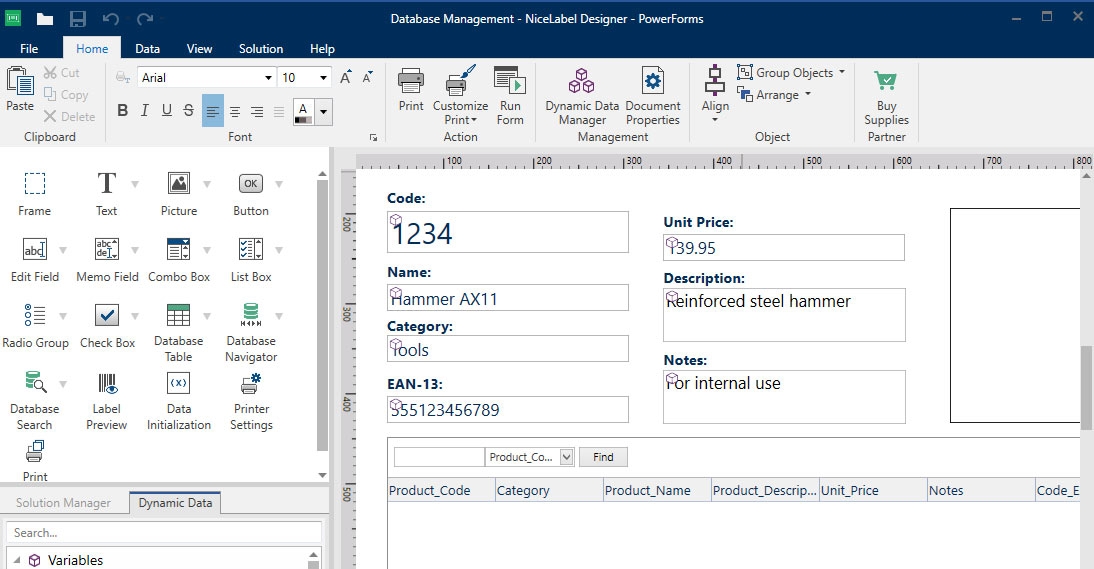Select the Dynamic Data tab
Image resolution: width=1094 pixels, height=569 pixels.
coord(175,503)
